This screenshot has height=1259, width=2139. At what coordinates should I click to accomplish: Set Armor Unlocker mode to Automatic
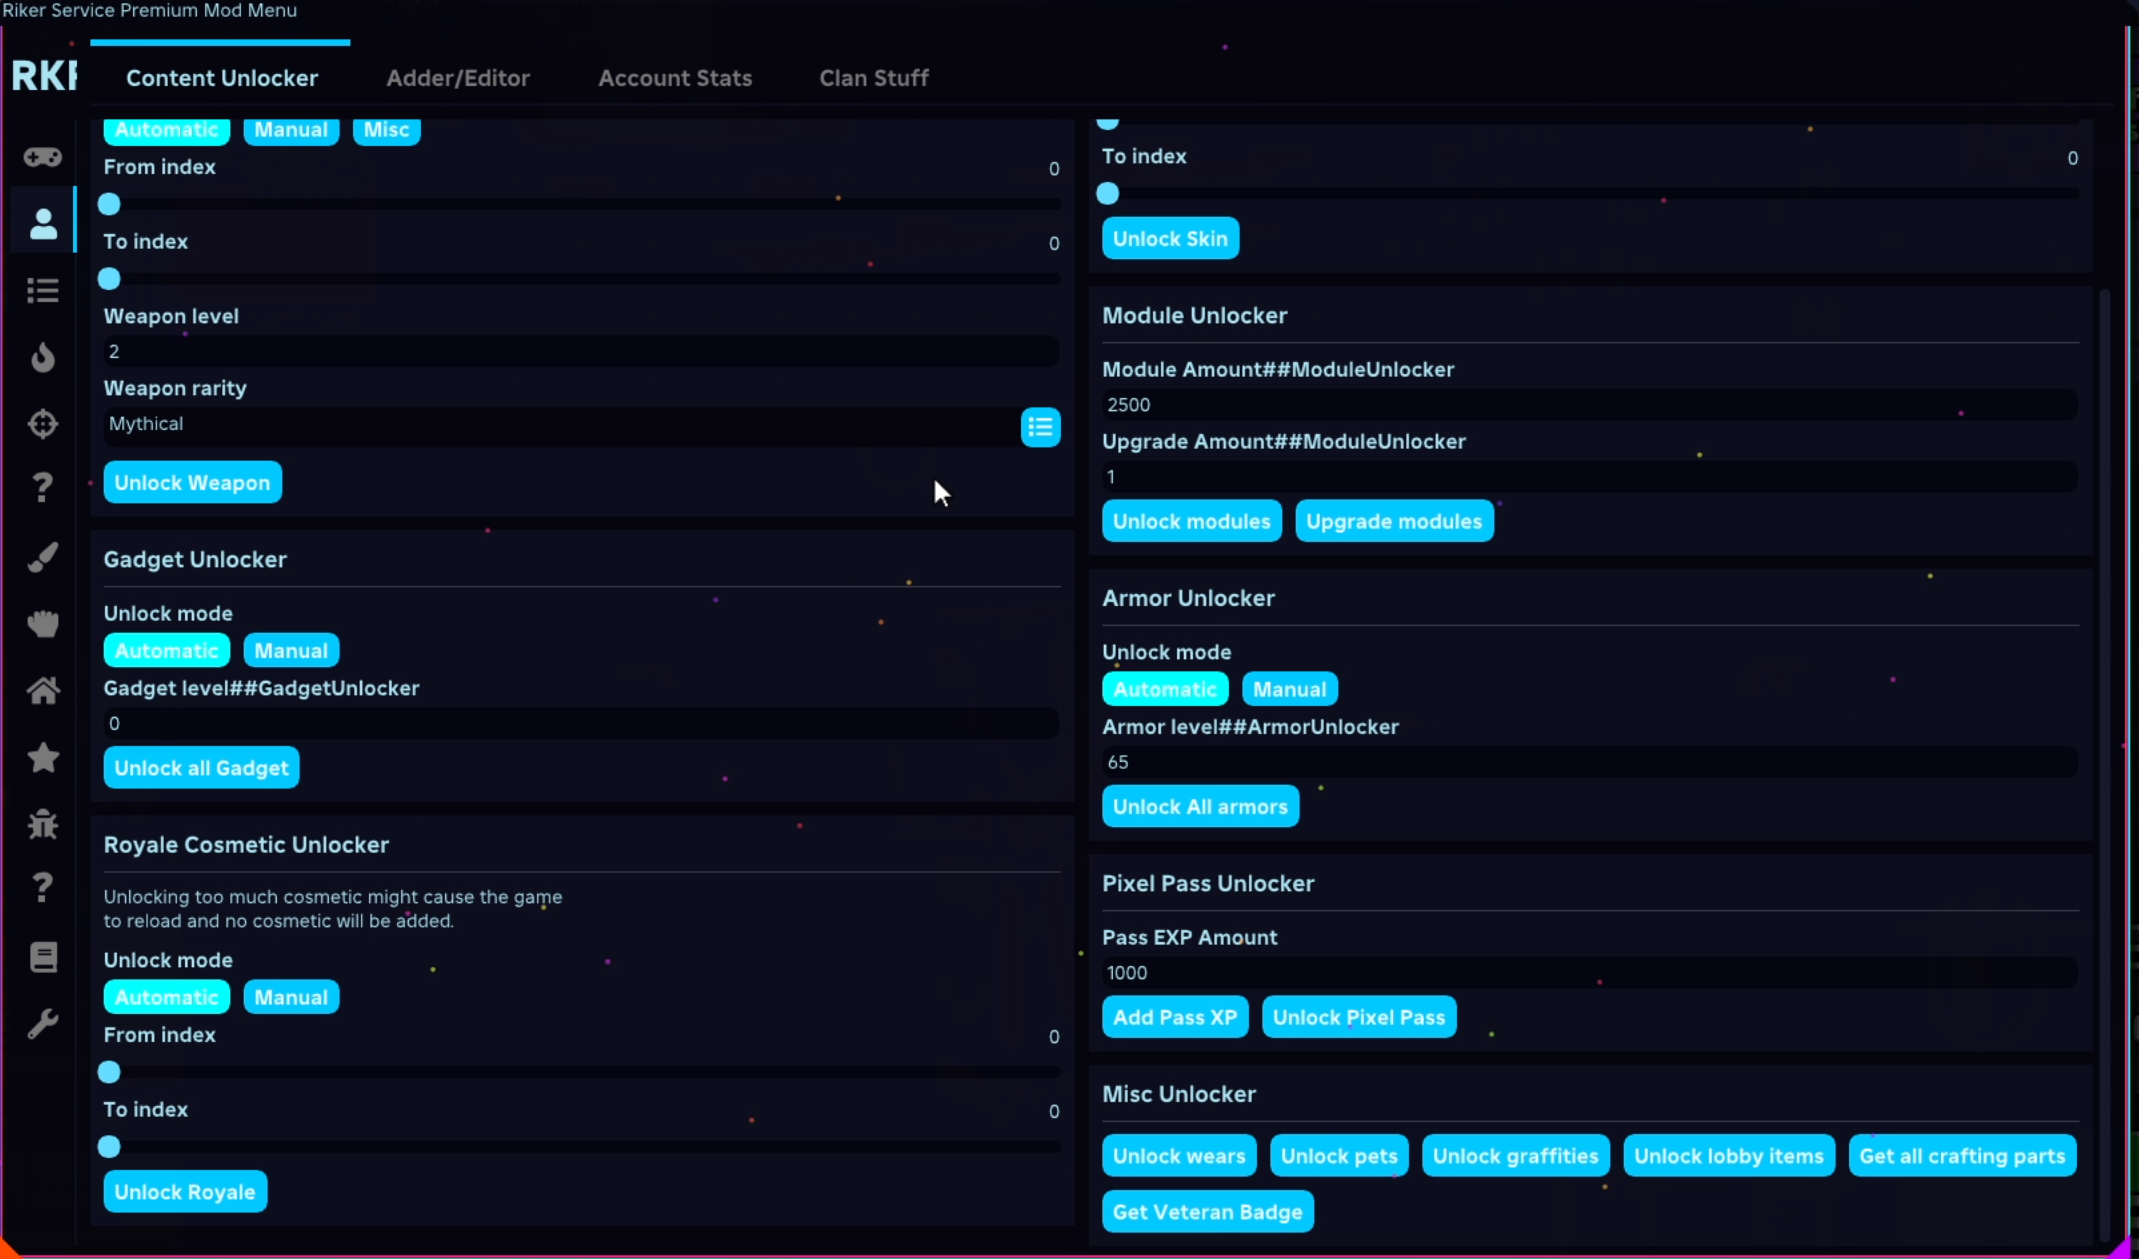[1164, 689]
